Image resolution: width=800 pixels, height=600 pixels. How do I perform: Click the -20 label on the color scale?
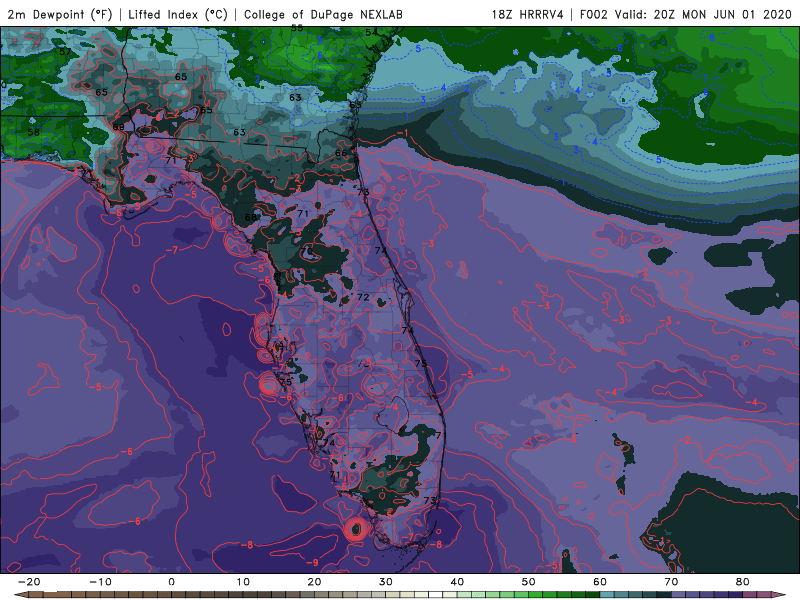[x=29, y=582]
